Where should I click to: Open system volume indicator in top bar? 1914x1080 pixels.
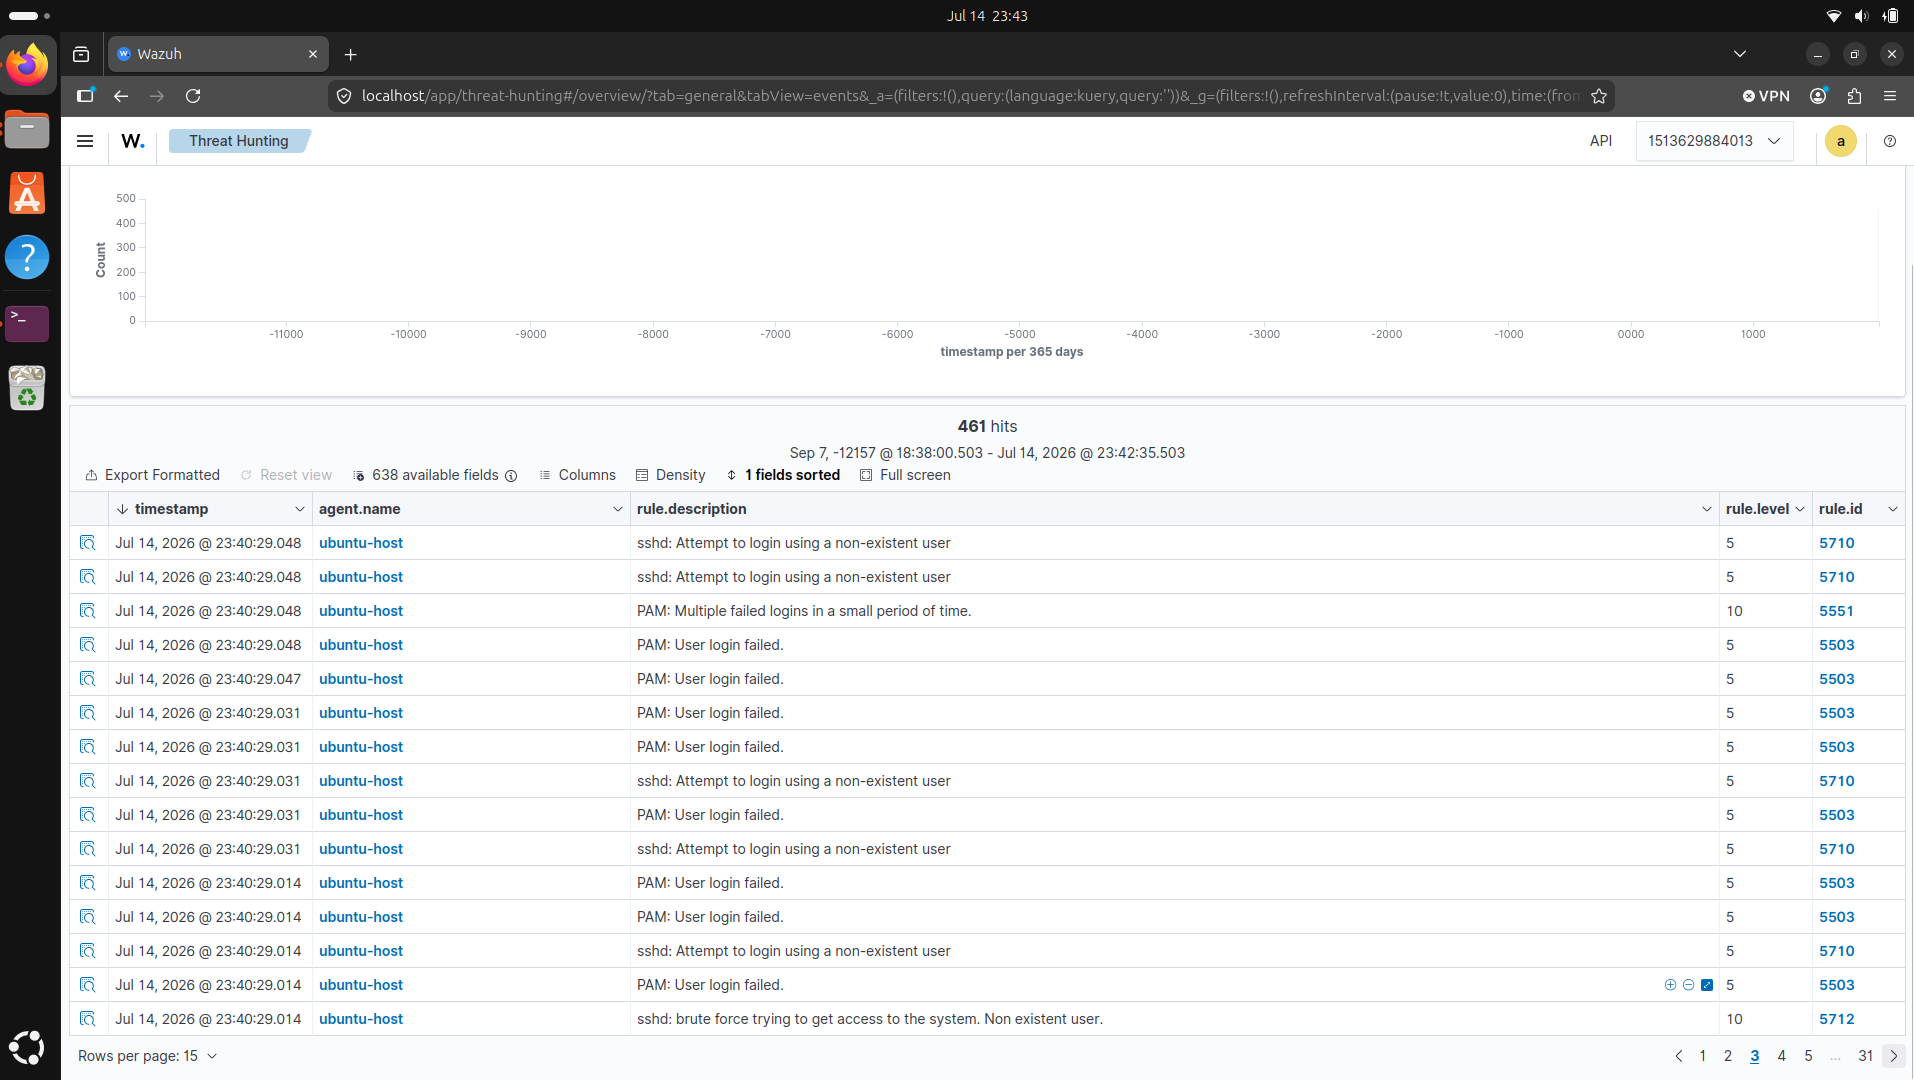pyautogui.click(x=1860, y=16)
